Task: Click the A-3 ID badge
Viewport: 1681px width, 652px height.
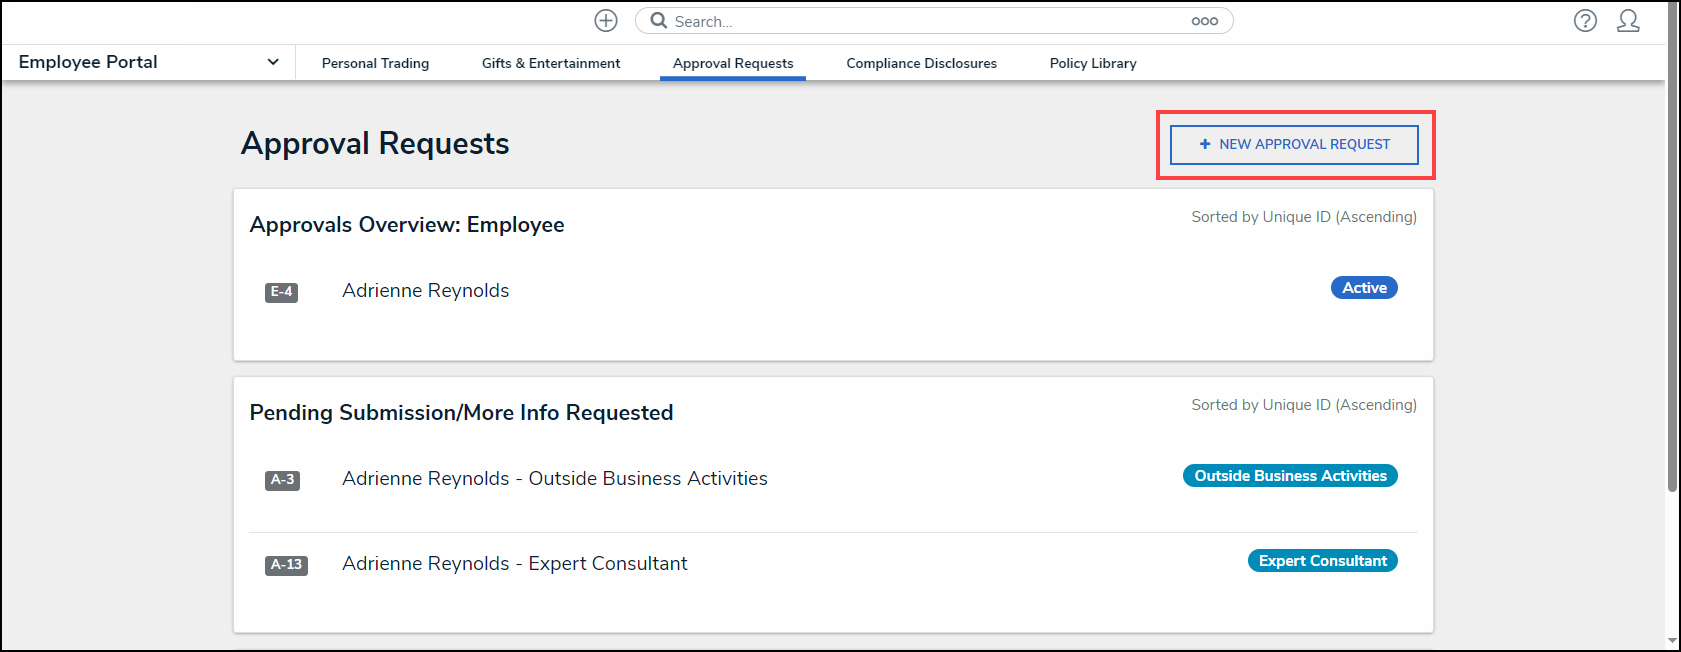Action: point(282,480)
